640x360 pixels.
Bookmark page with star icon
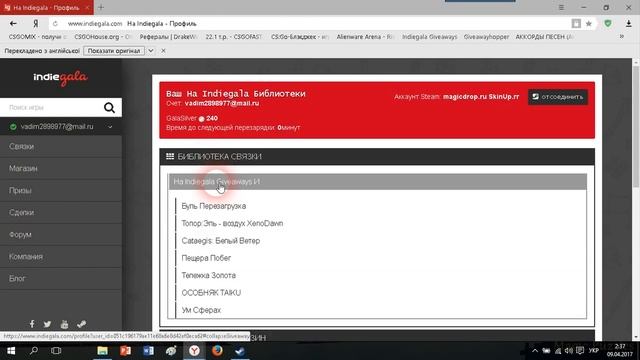click(589, 24)
